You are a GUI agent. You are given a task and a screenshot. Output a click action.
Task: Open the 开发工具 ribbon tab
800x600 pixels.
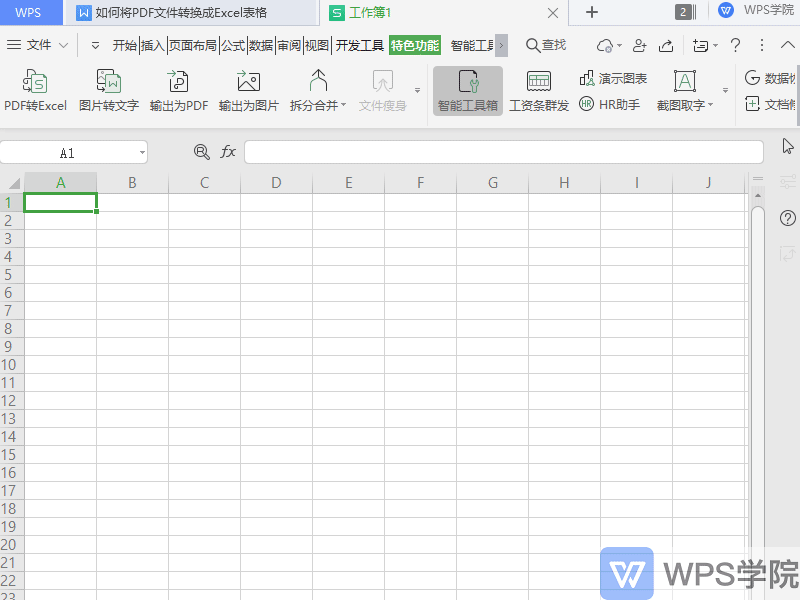tap(359, 45)
